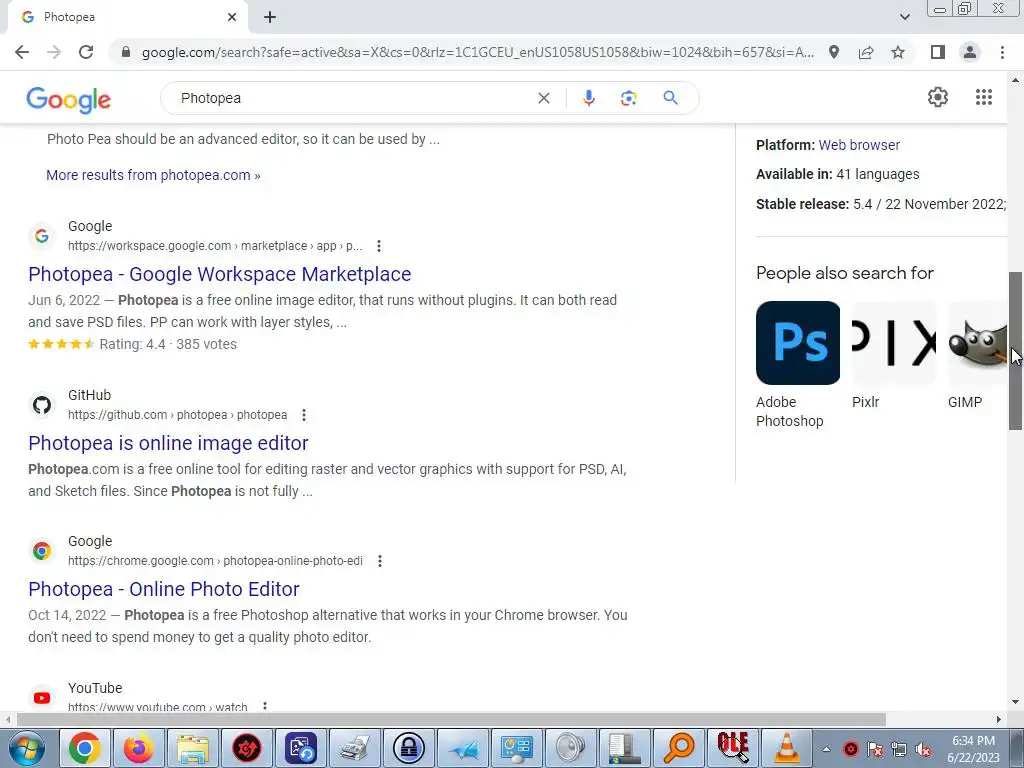The image size is (1024, 768).
Task: Search by voice microphone icon
Action: point(588,98)
